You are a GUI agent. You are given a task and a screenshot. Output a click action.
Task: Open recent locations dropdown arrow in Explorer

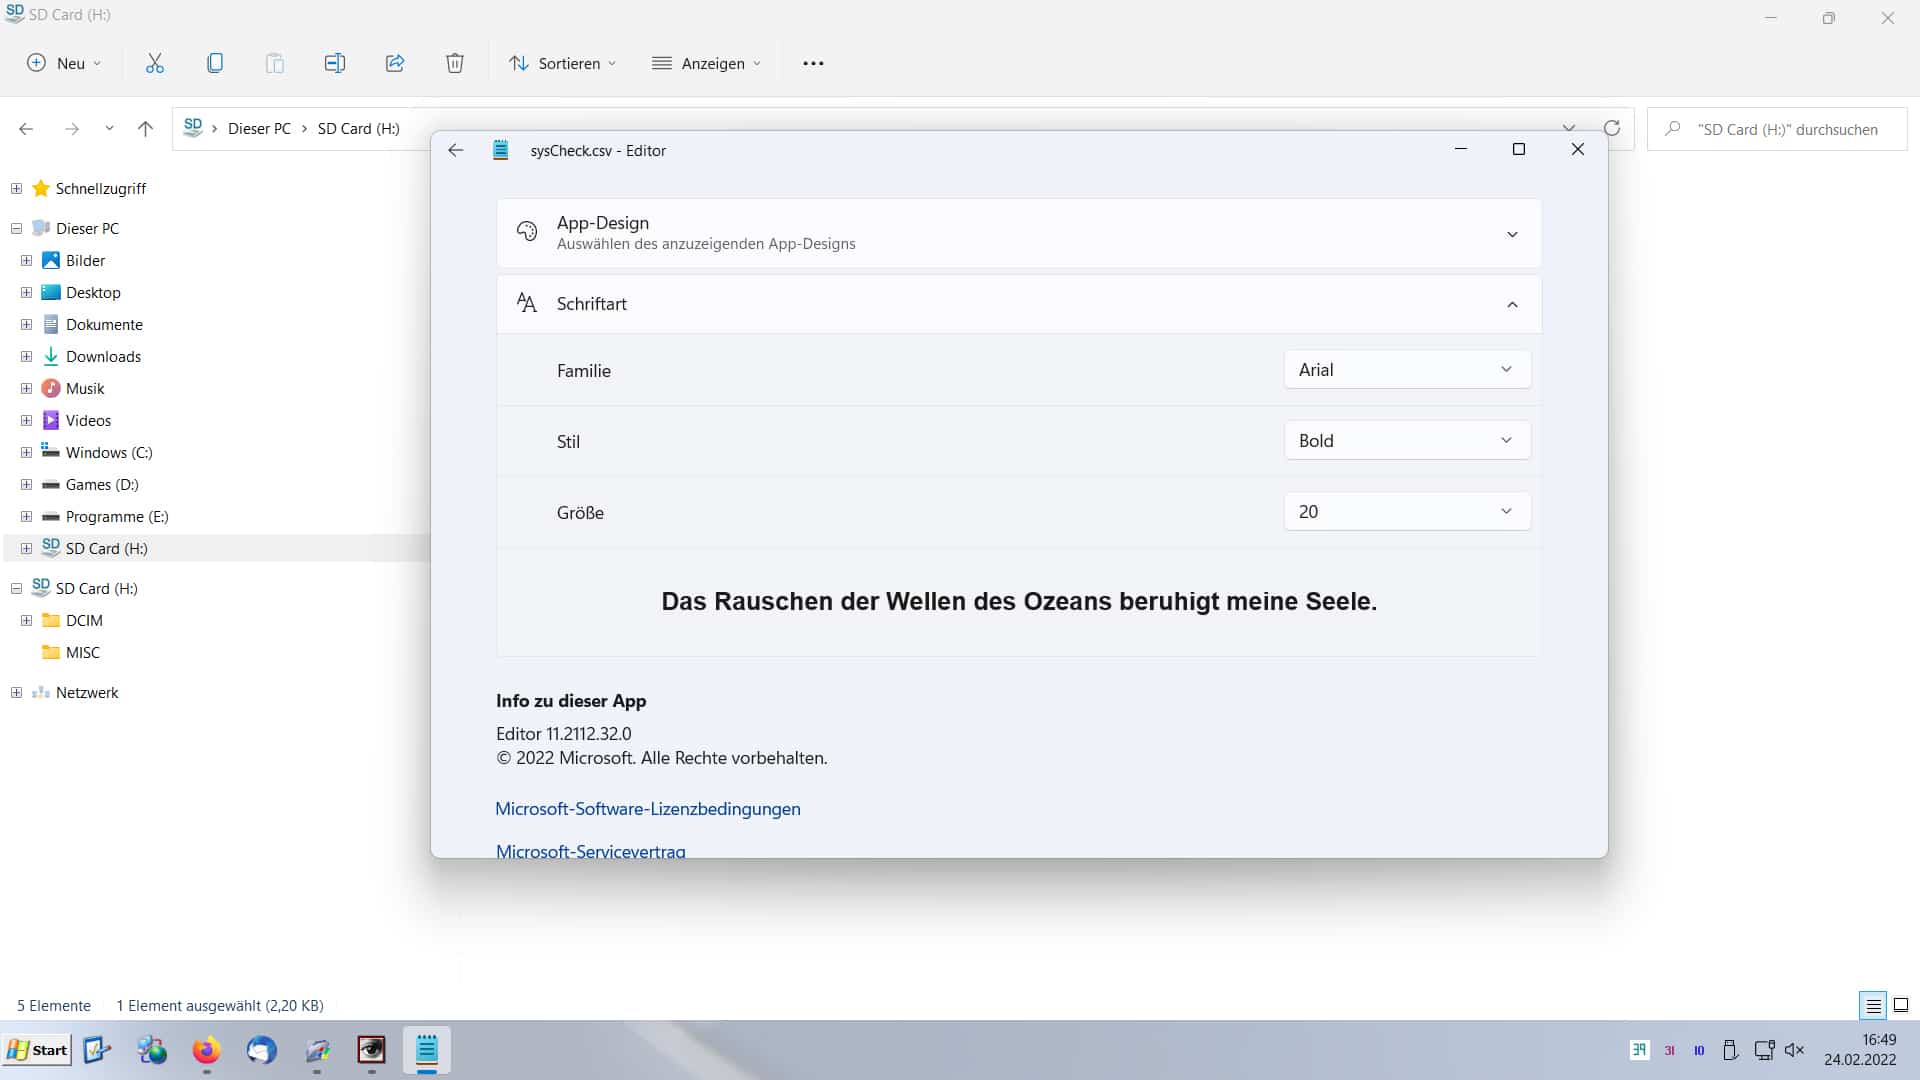[109, 129]
